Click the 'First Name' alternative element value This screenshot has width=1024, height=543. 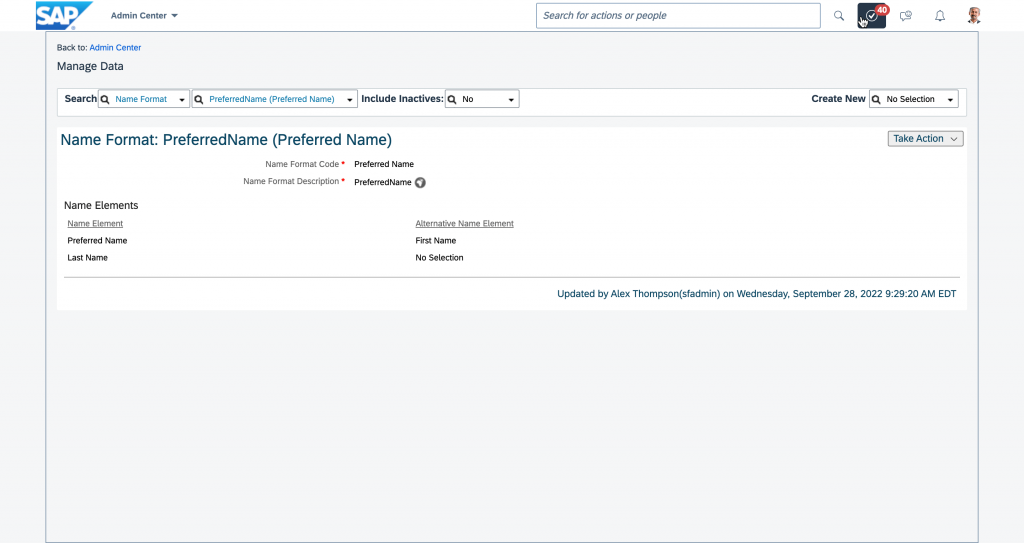pyautogui.click(x=436, y=240)
